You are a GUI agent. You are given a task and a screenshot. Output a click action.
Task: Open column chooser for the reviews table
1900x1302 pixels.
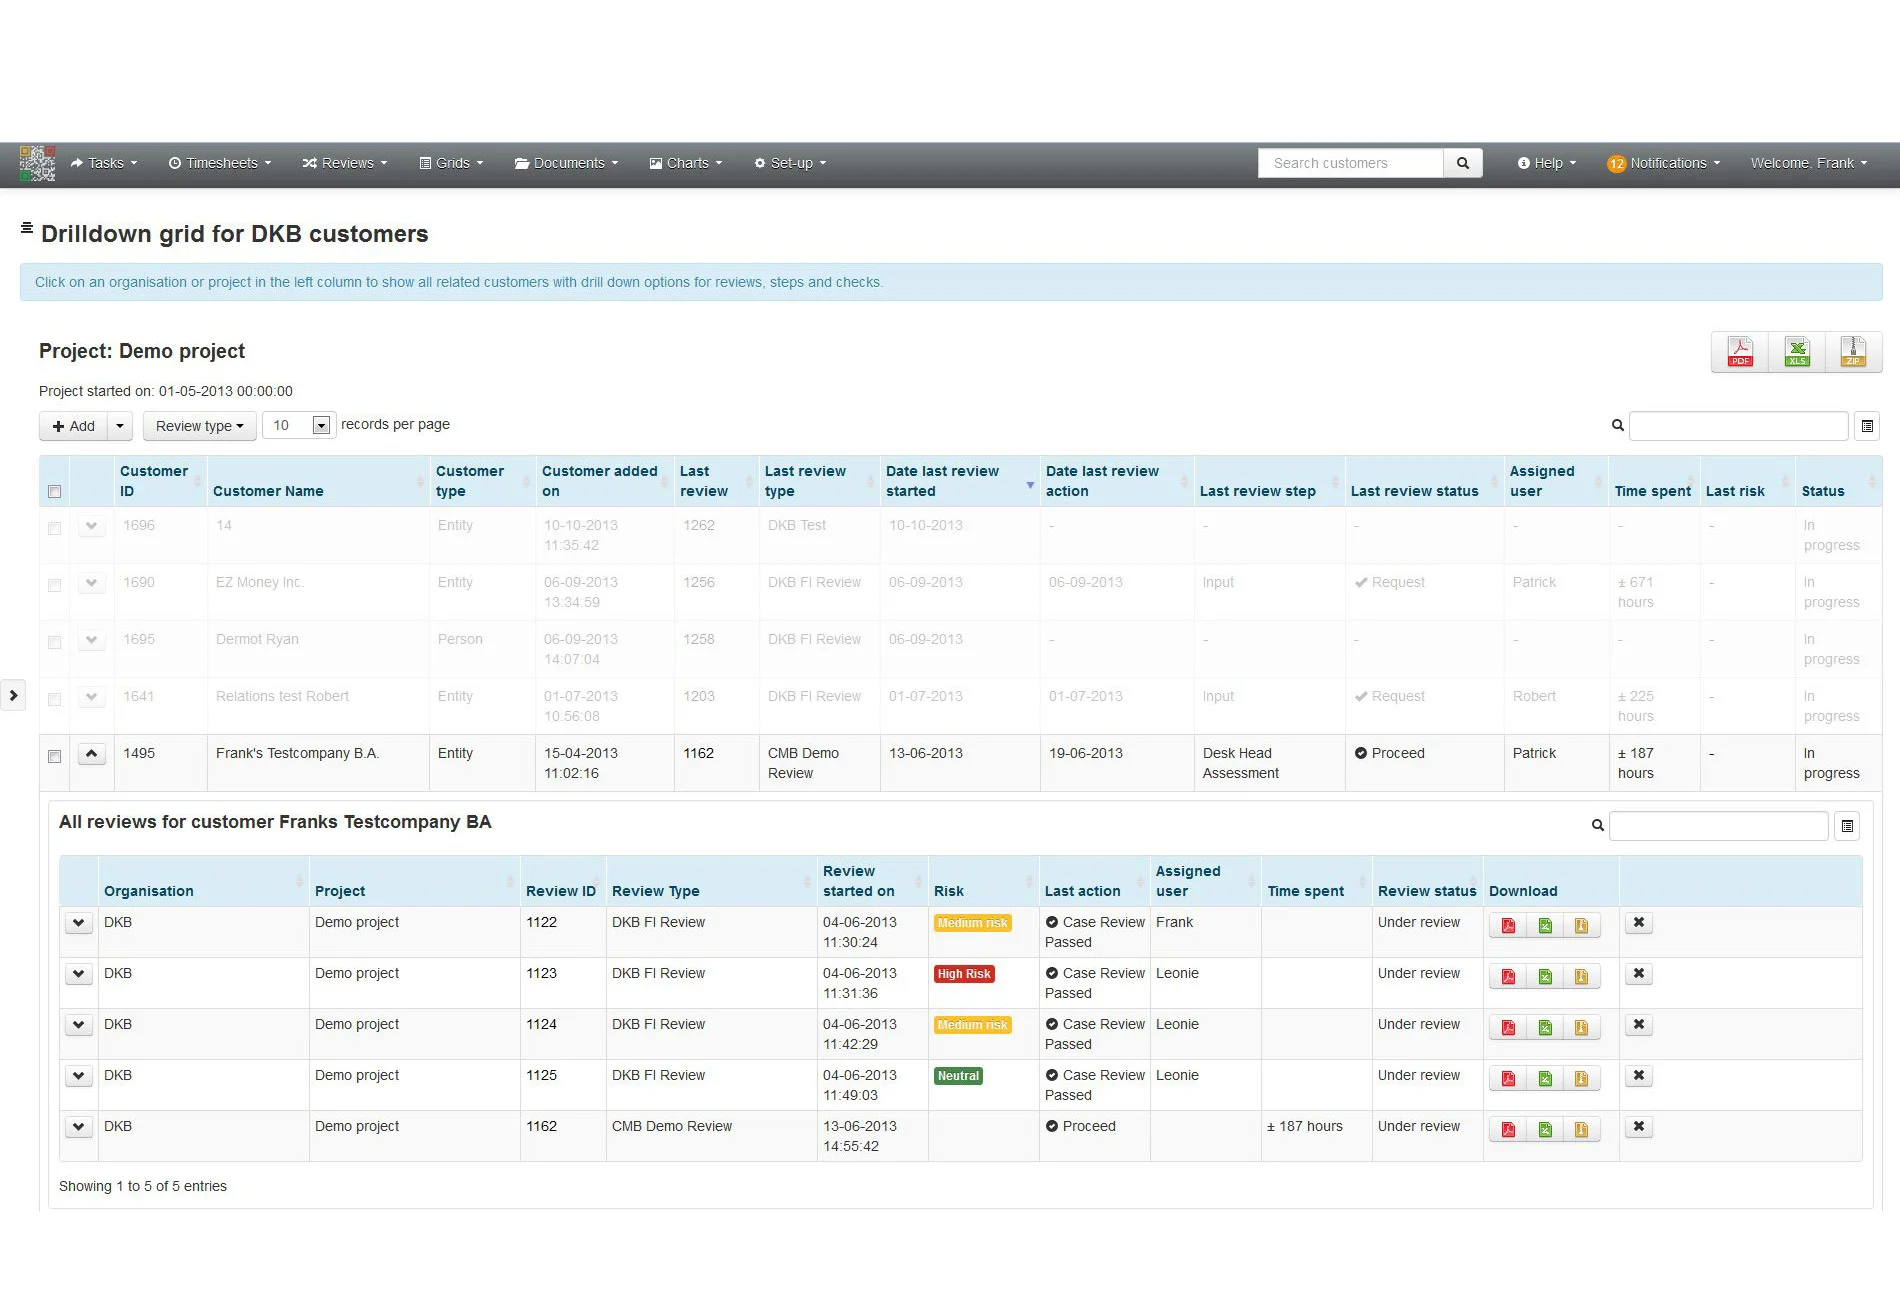pos(1847,826)
